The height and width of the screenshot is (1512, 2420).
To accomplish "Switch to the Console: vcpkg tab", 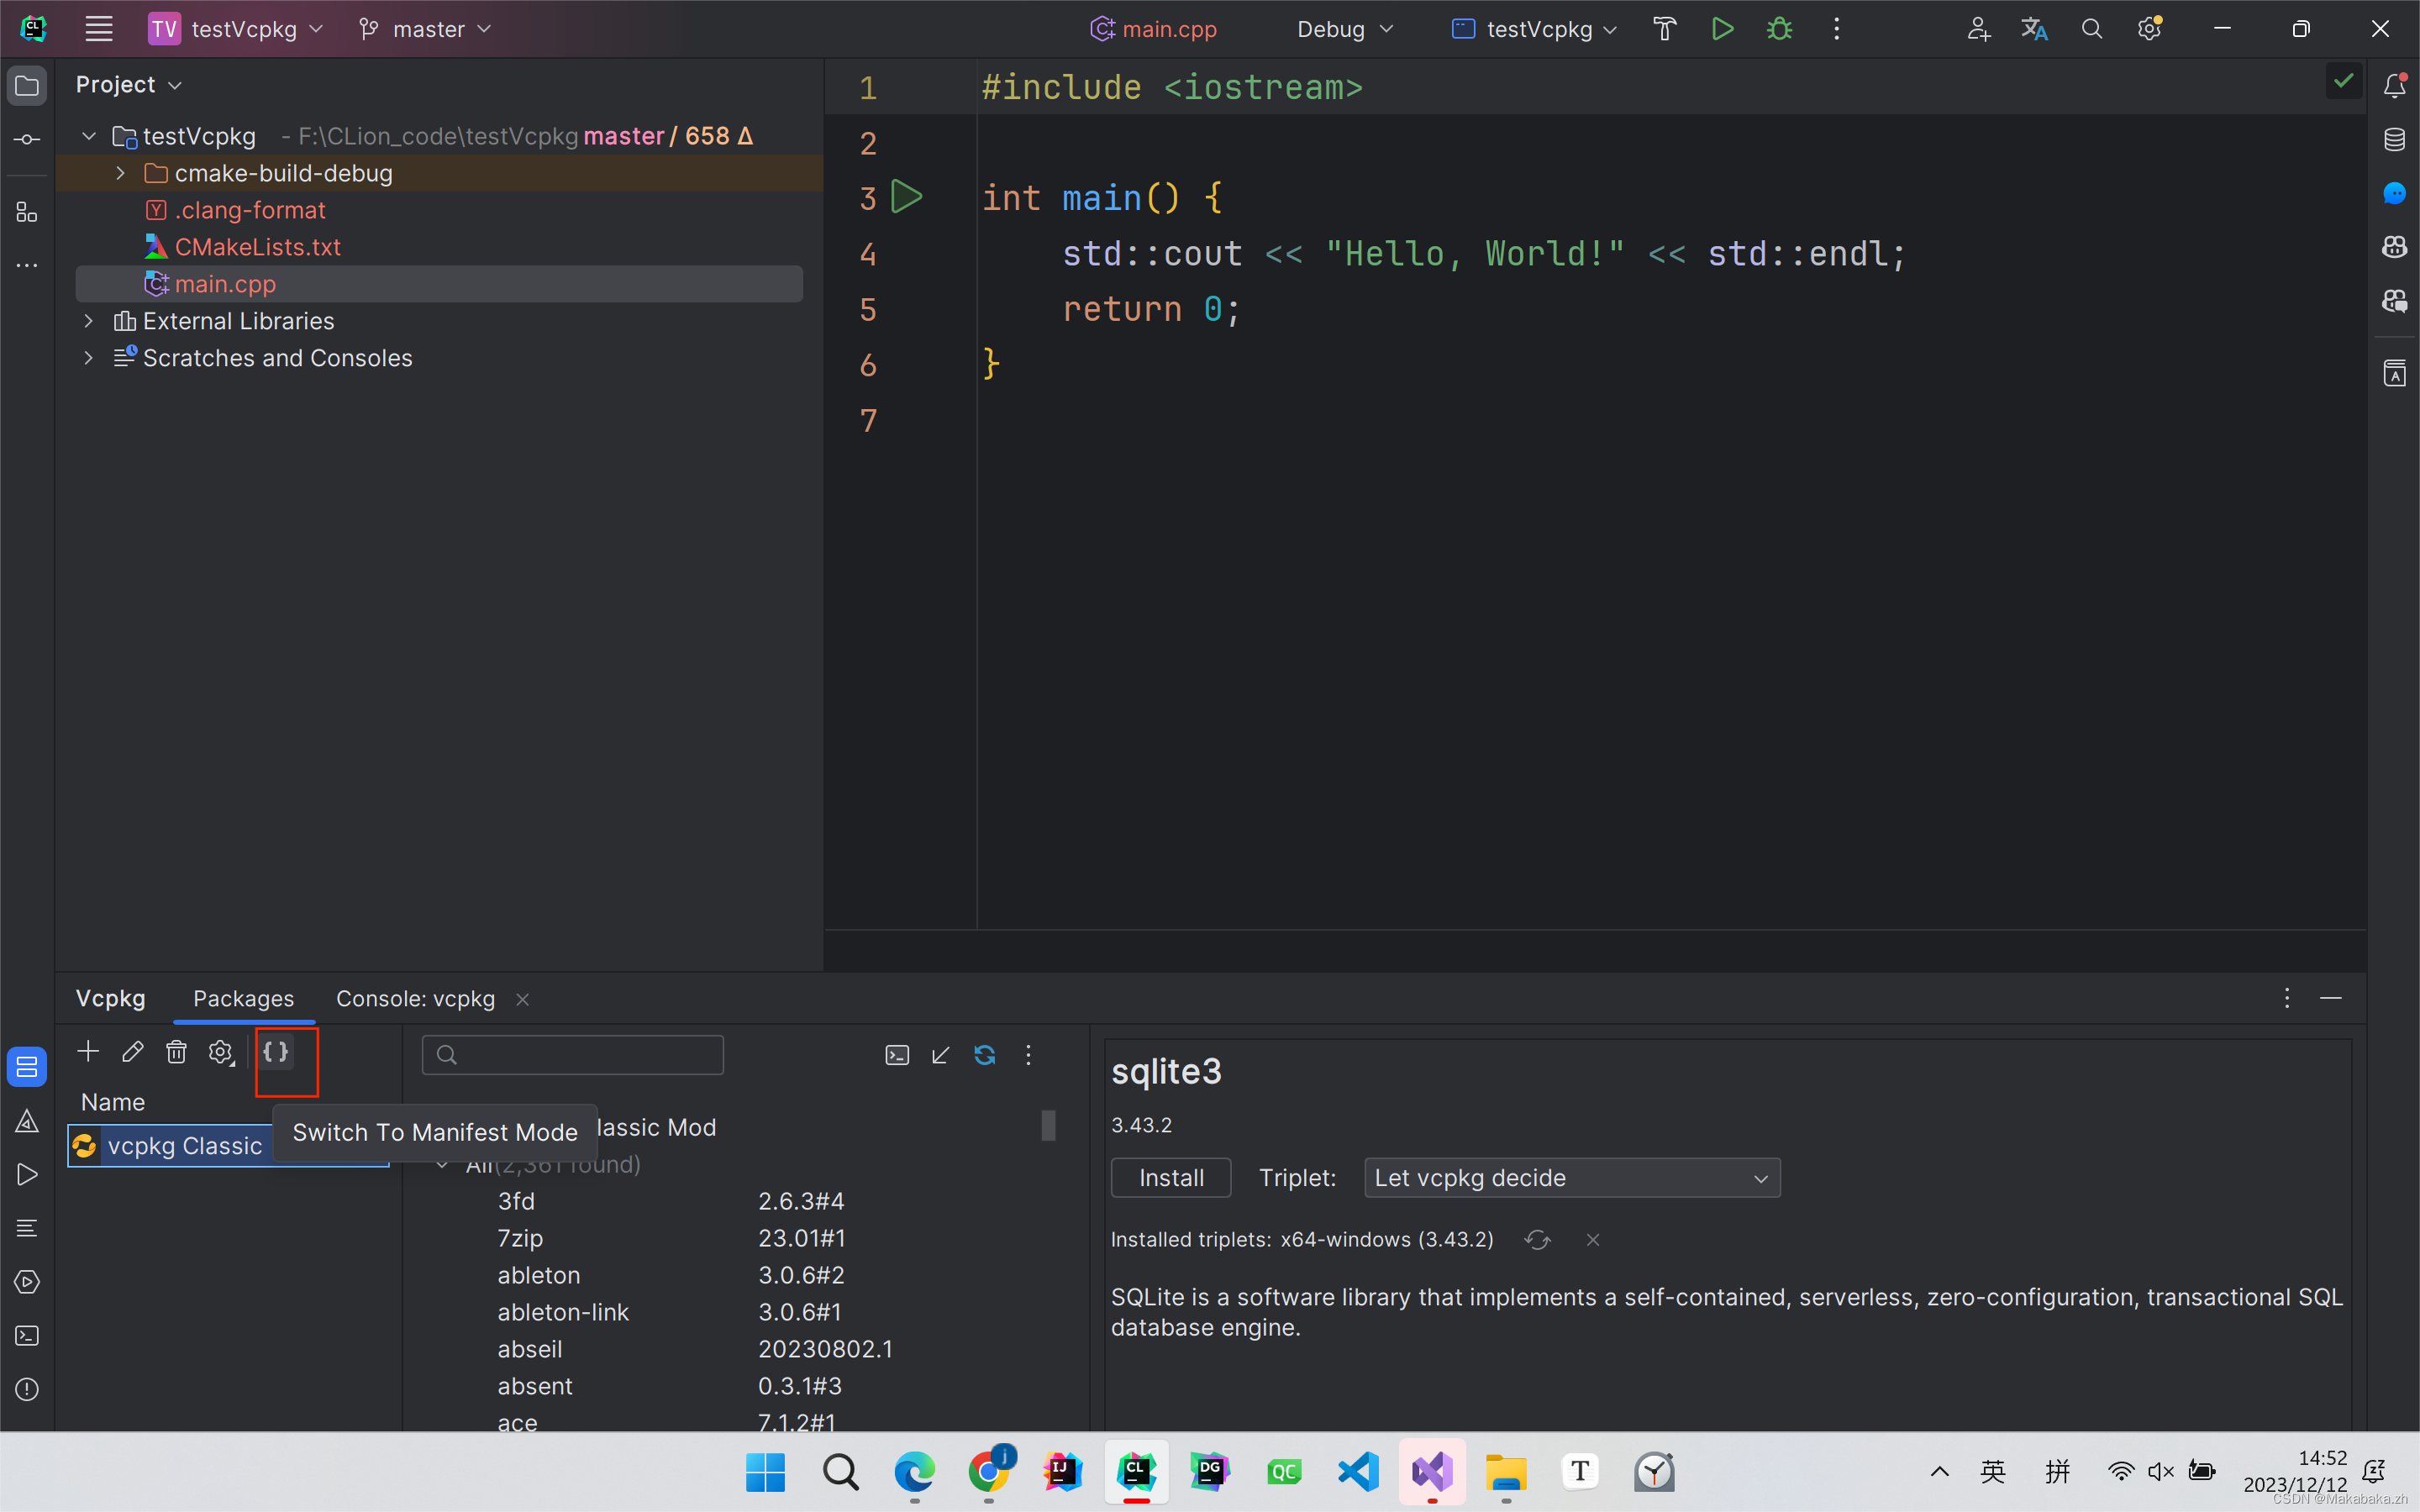I will point(414,998).
